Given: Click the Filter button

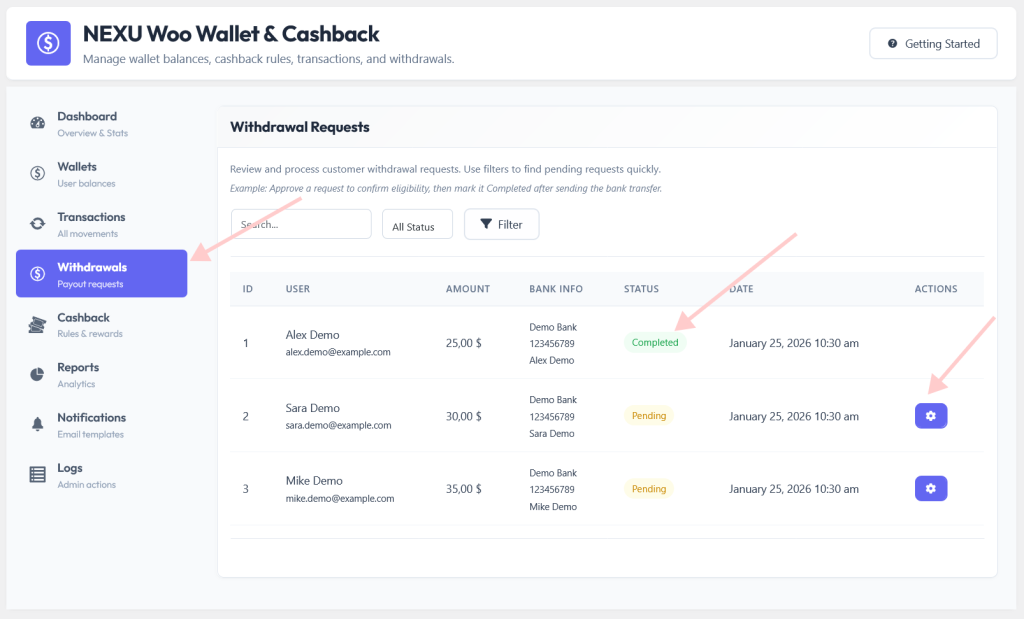Looking at the screenshot, I should point(502,225).
